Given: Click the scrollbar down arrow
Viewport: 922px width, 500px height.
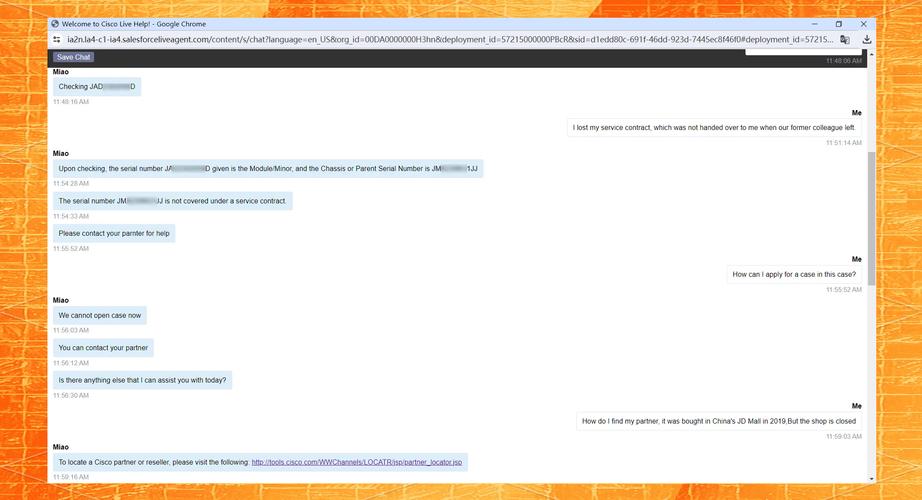Looking at the screenshot, I should point(871,479).
